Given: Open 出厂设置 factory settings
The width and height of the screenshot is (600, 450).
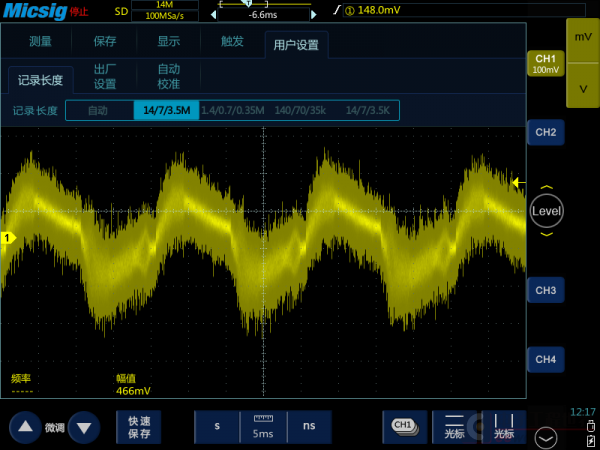Looking at the screenshot, I should (105, 77).
